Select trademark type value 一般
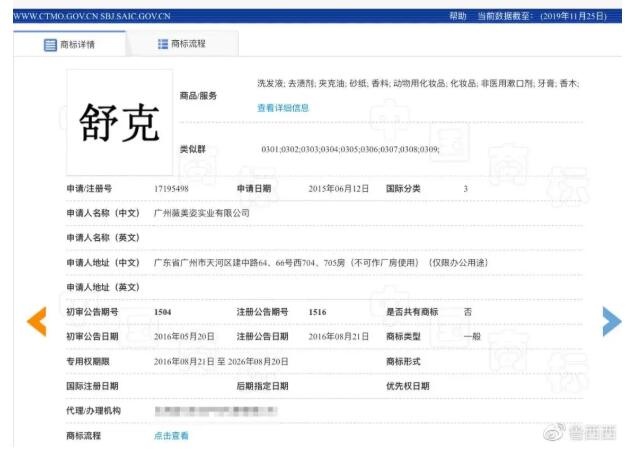 pyautogui.click(x=472, y=336)
